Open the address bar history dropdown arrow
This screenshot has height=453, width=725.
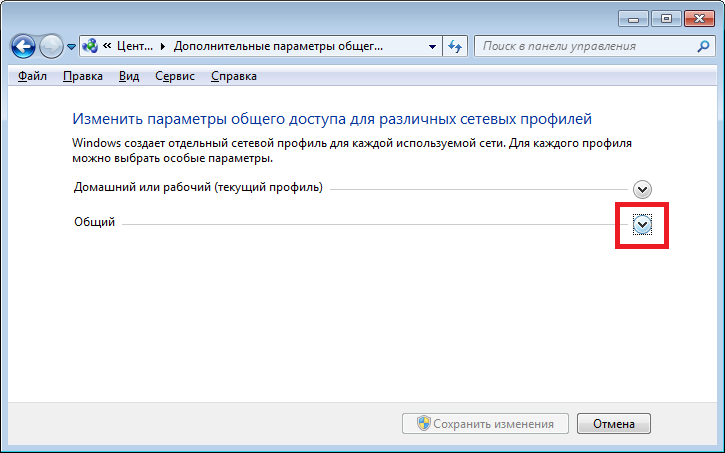click(x=432, y=46)
